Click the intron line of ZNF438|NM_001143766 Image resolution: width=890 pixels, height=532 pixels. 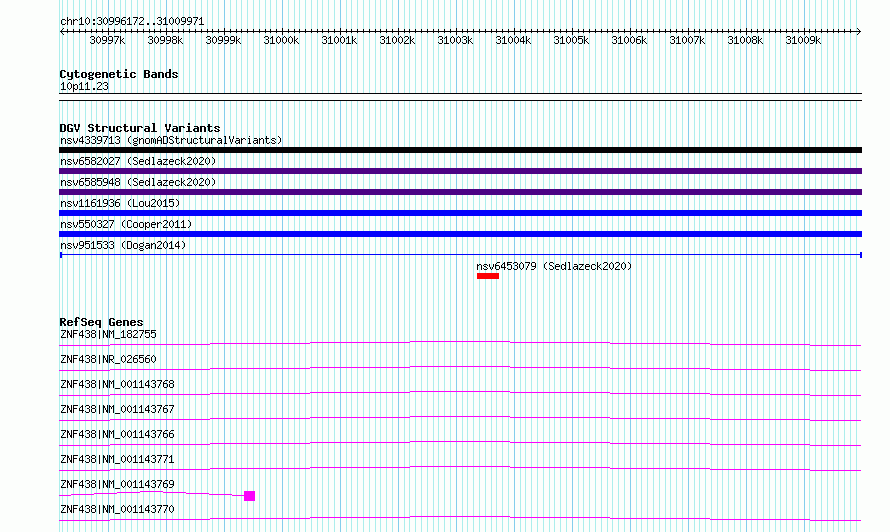[460, 443]
